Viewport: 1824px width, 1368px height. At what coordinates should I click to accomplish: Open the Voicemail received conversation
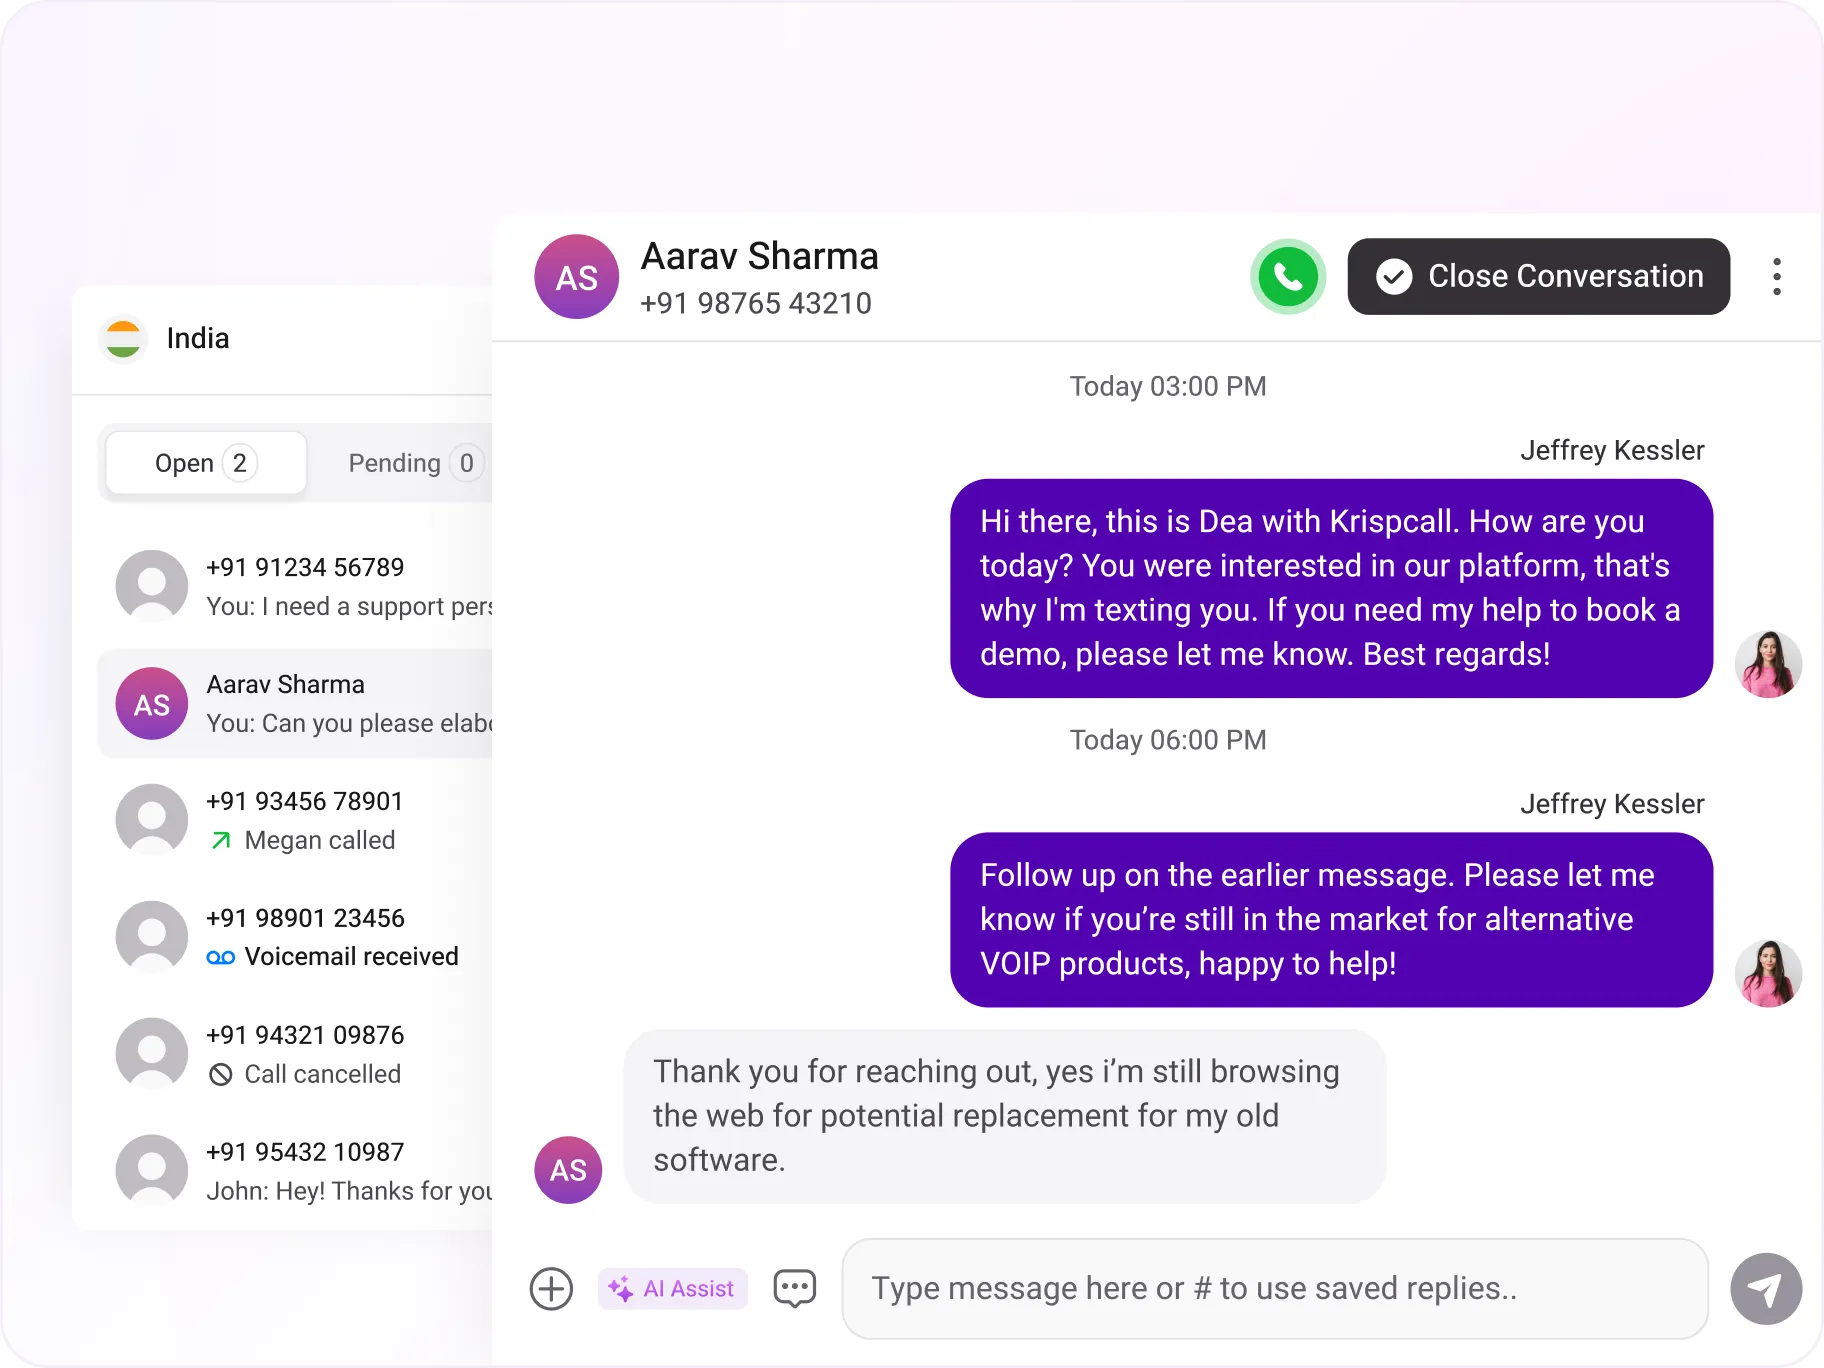coord(295,937)
